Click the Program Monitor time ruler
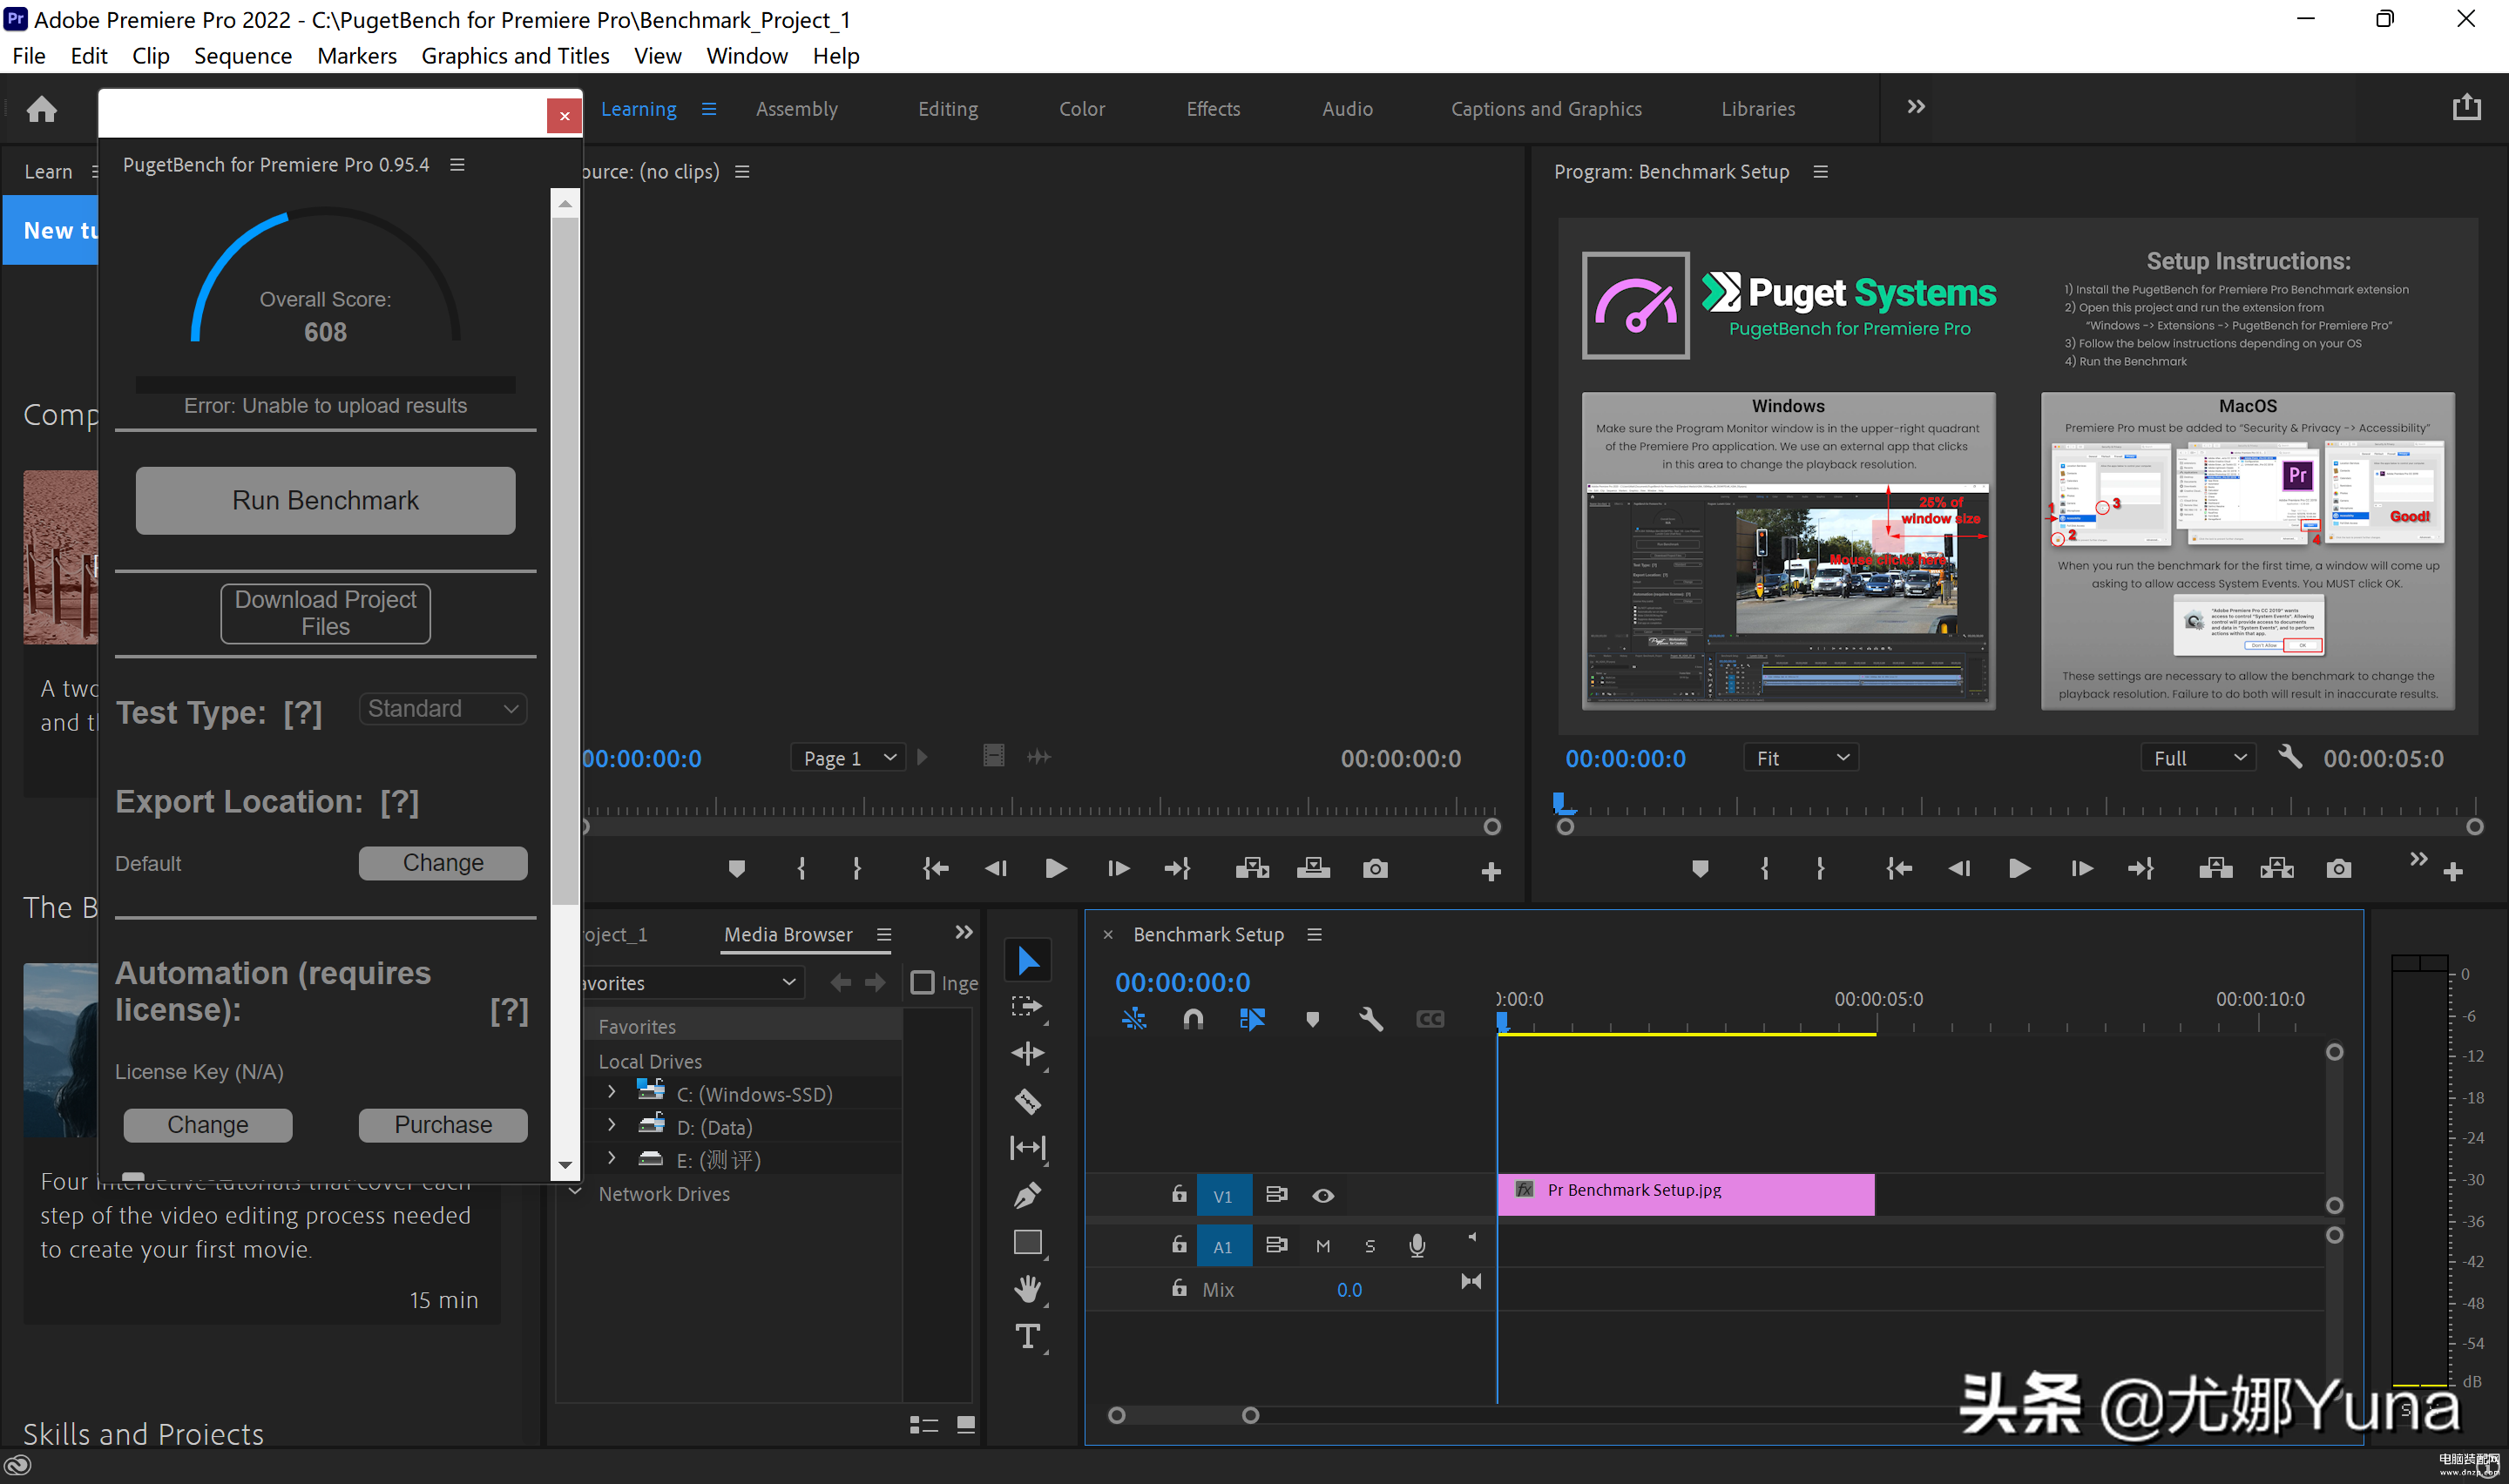2509x1484 pixels. click(2000, 806)
